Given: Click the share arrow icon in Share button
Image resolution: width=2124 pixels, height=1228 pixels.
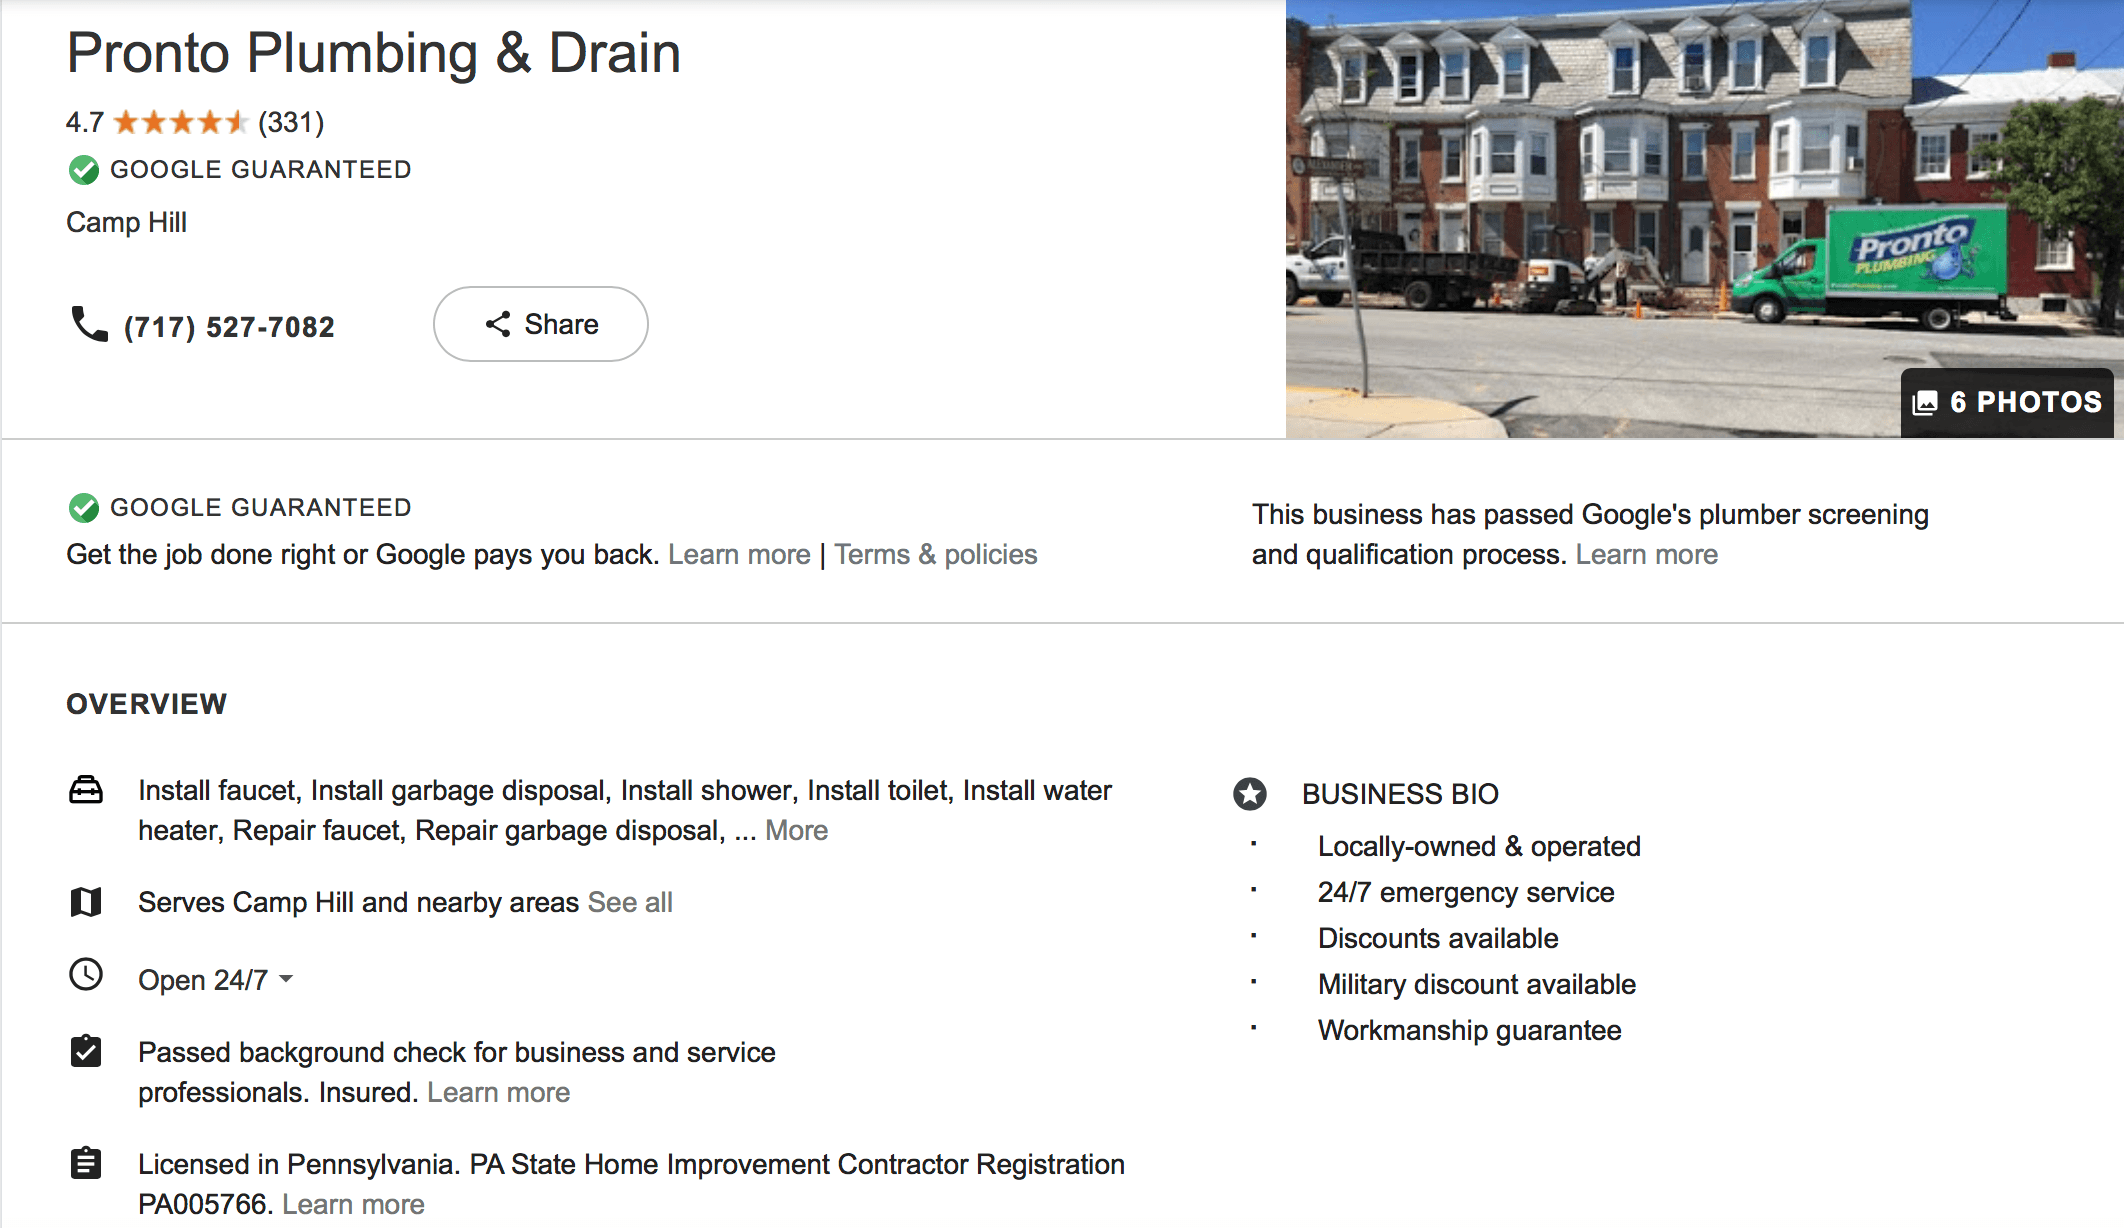Looking at the screenshot, I should tap(498, 324).
